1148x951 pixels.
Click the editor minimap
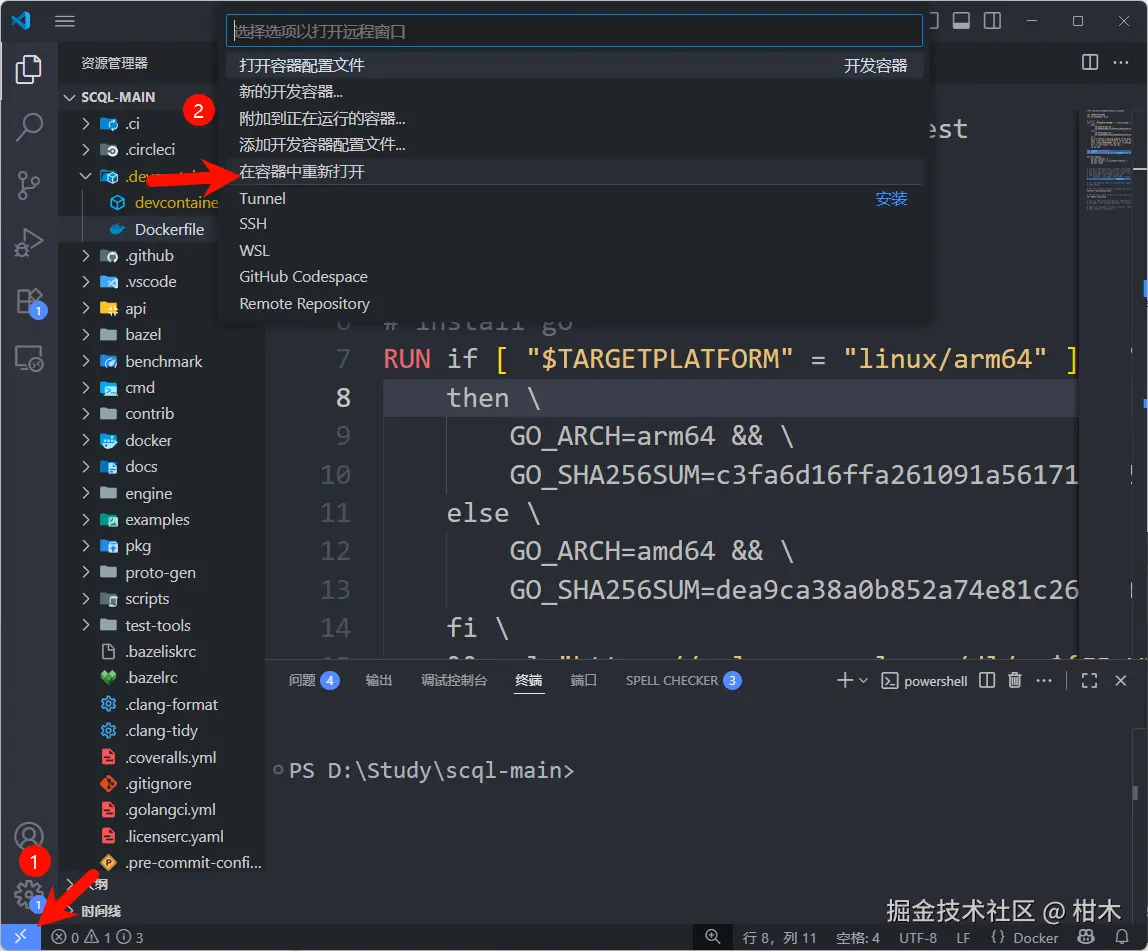(x=1108, y=161)
